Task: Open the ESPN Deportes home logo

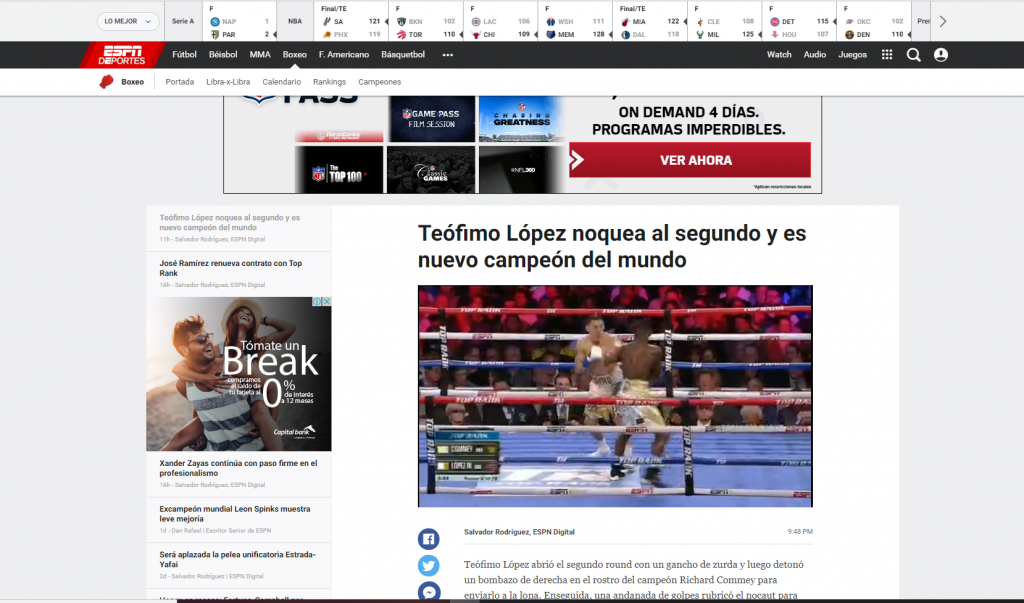Action: (121, 55)
